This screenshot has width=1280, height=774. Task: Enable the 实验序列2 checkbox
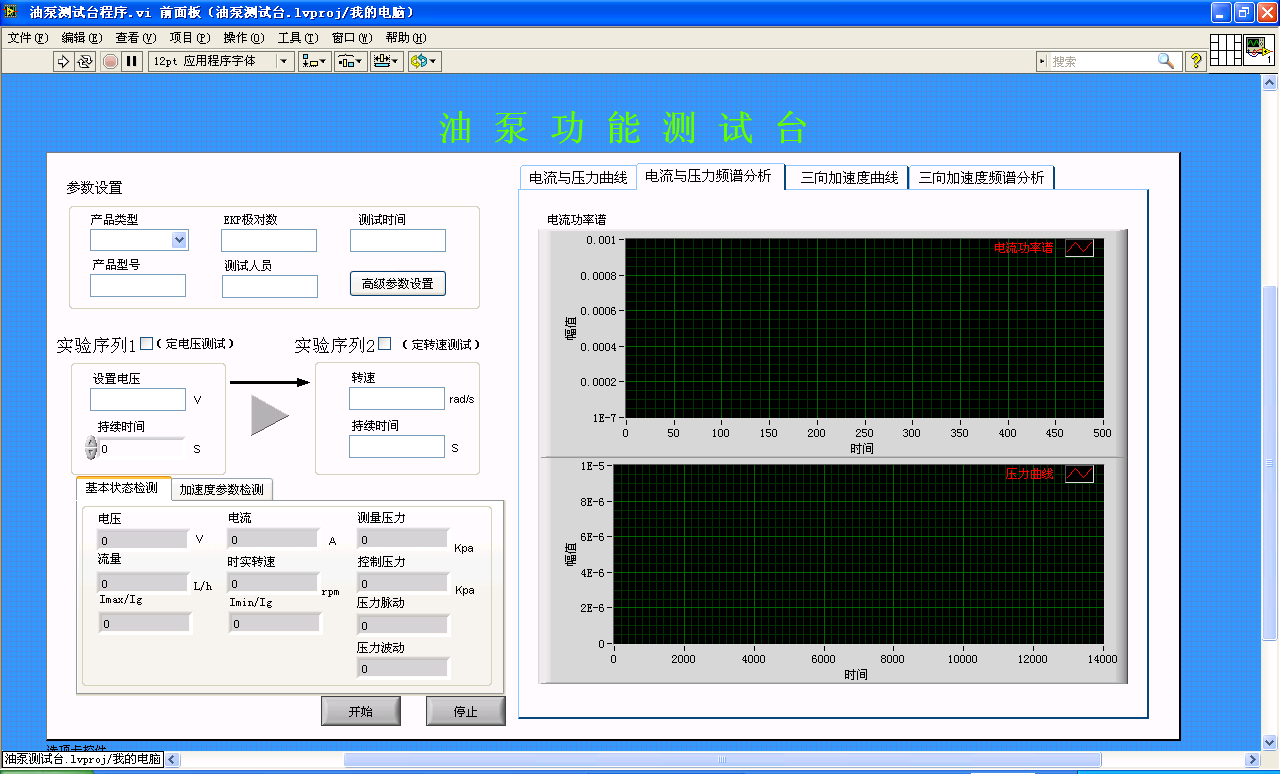pos(385,343)
